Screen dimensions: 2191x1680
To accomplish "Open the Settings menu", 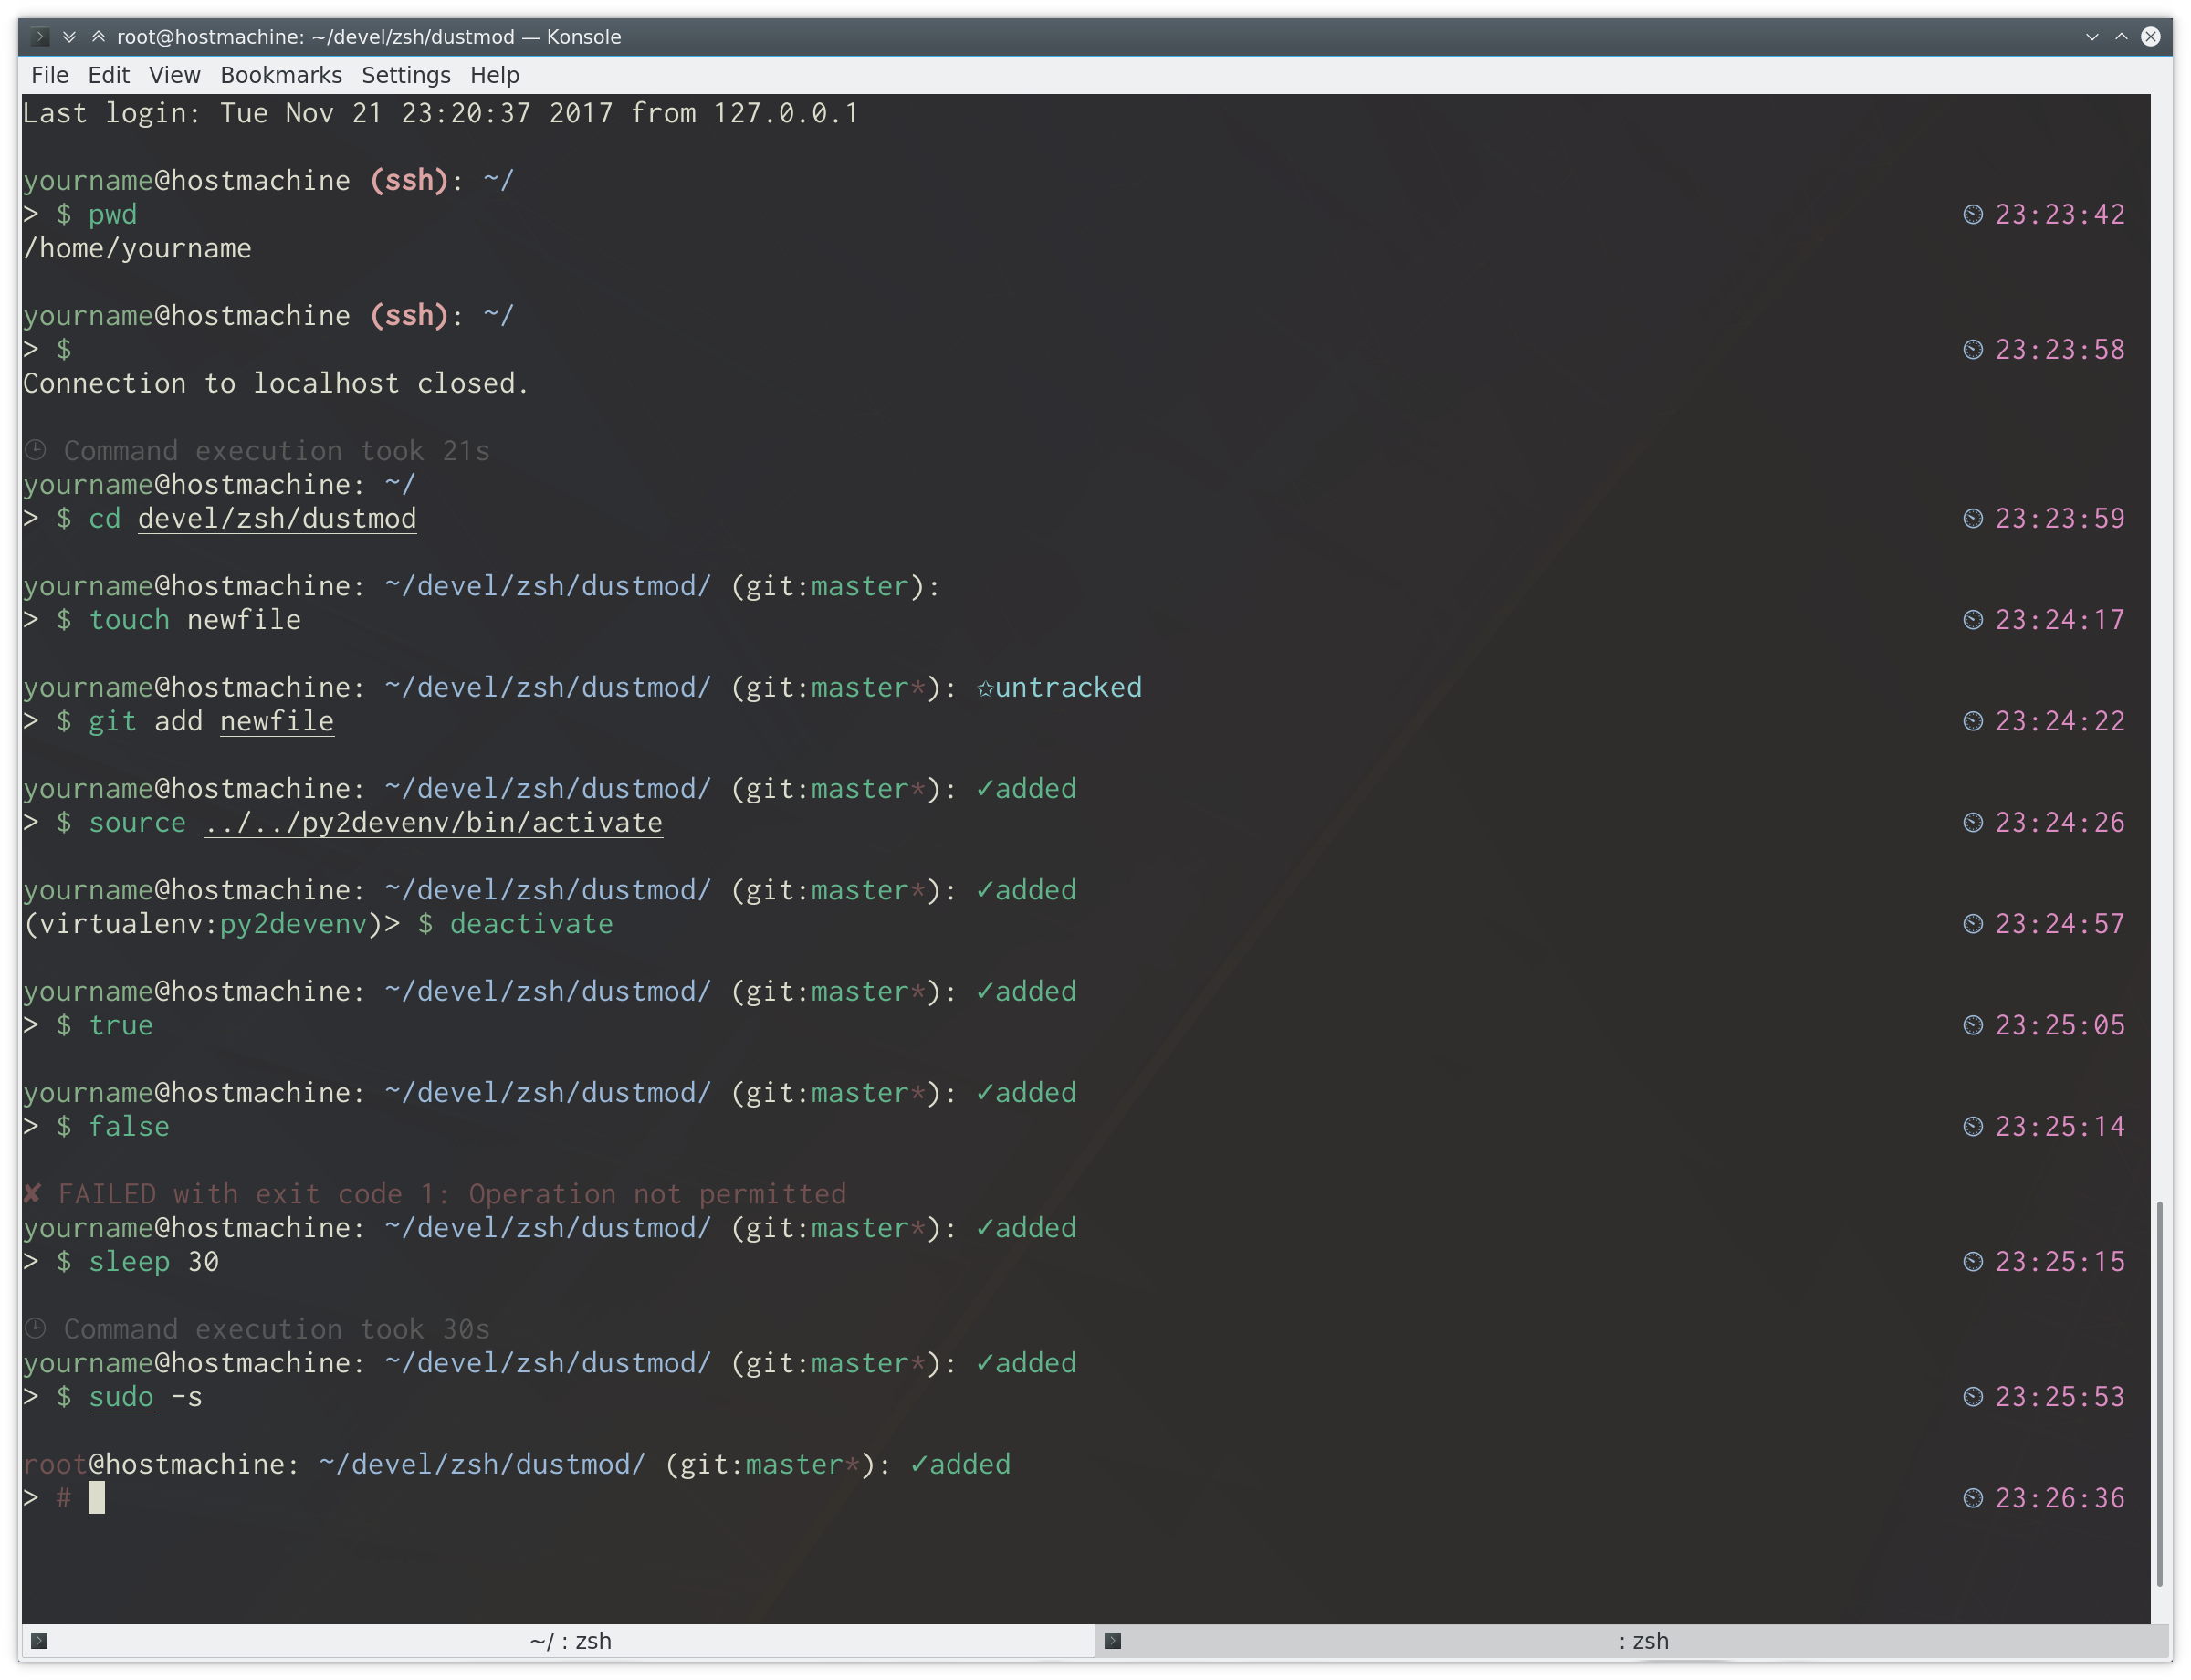I will tap(405, 75).
